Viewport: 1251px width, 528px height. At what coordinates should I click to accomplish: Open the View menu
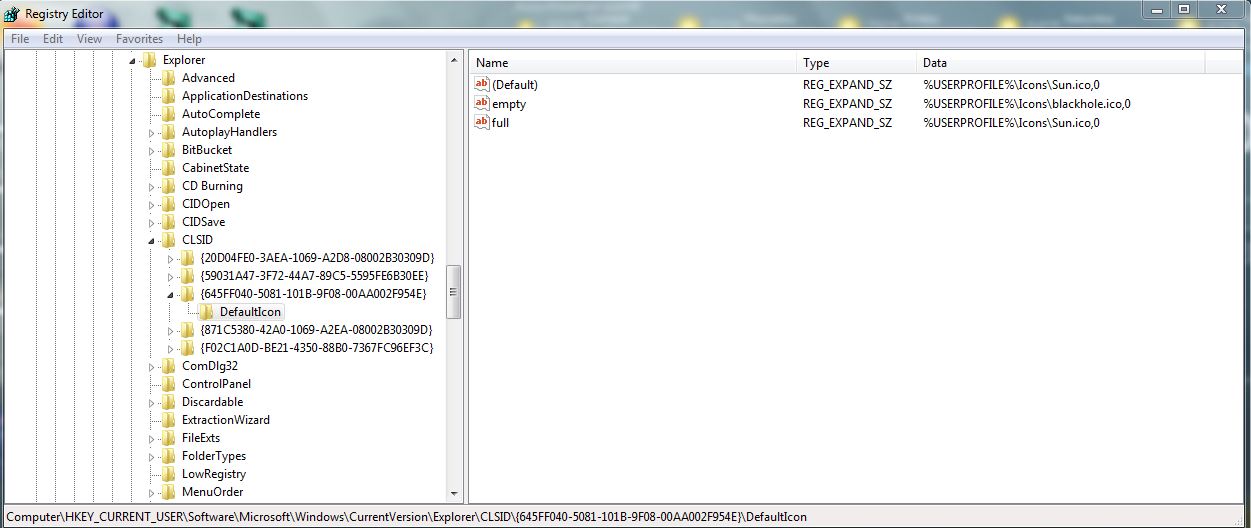coord(90,39)
